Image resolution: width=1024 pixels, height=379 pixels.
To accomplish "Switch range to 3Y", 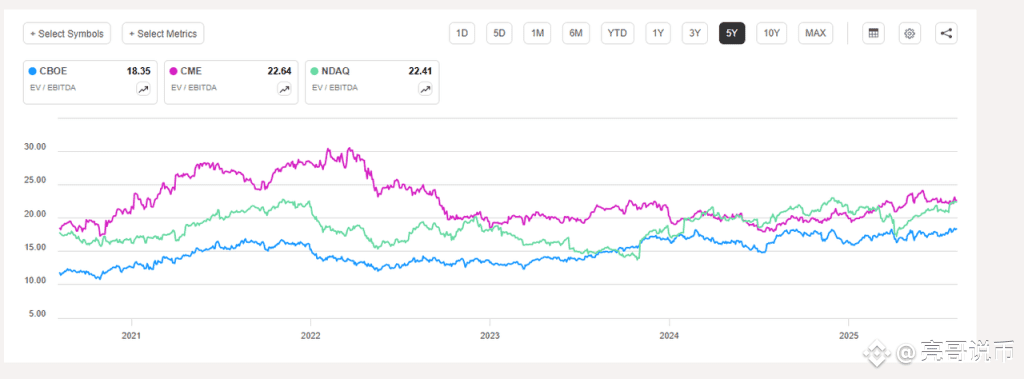I will click(695, 33).
